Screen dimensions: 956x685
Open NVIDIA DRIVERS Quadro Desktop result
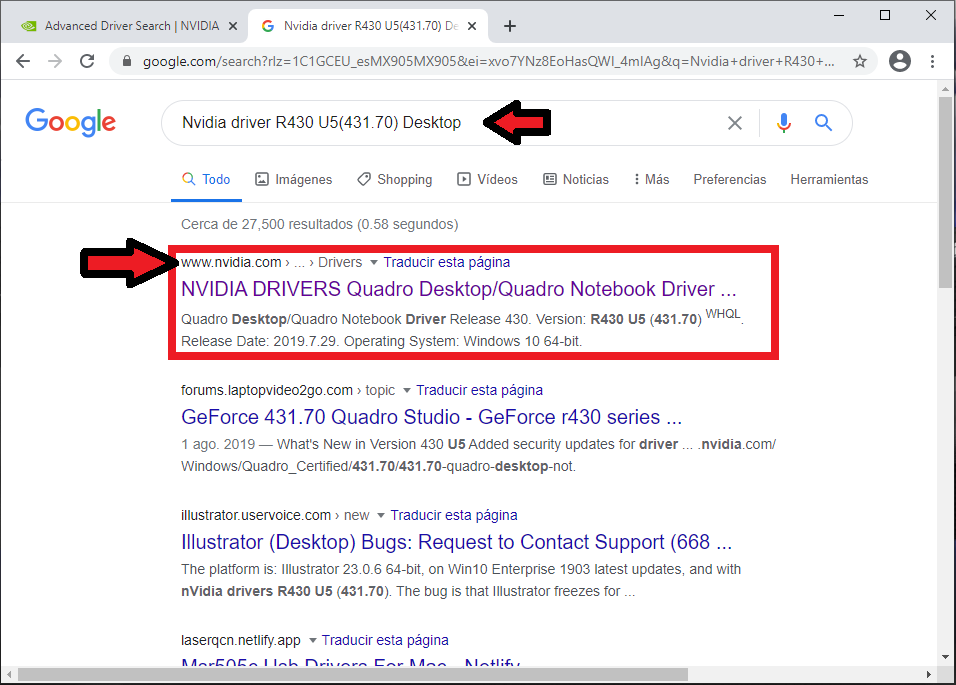point(458,289)
